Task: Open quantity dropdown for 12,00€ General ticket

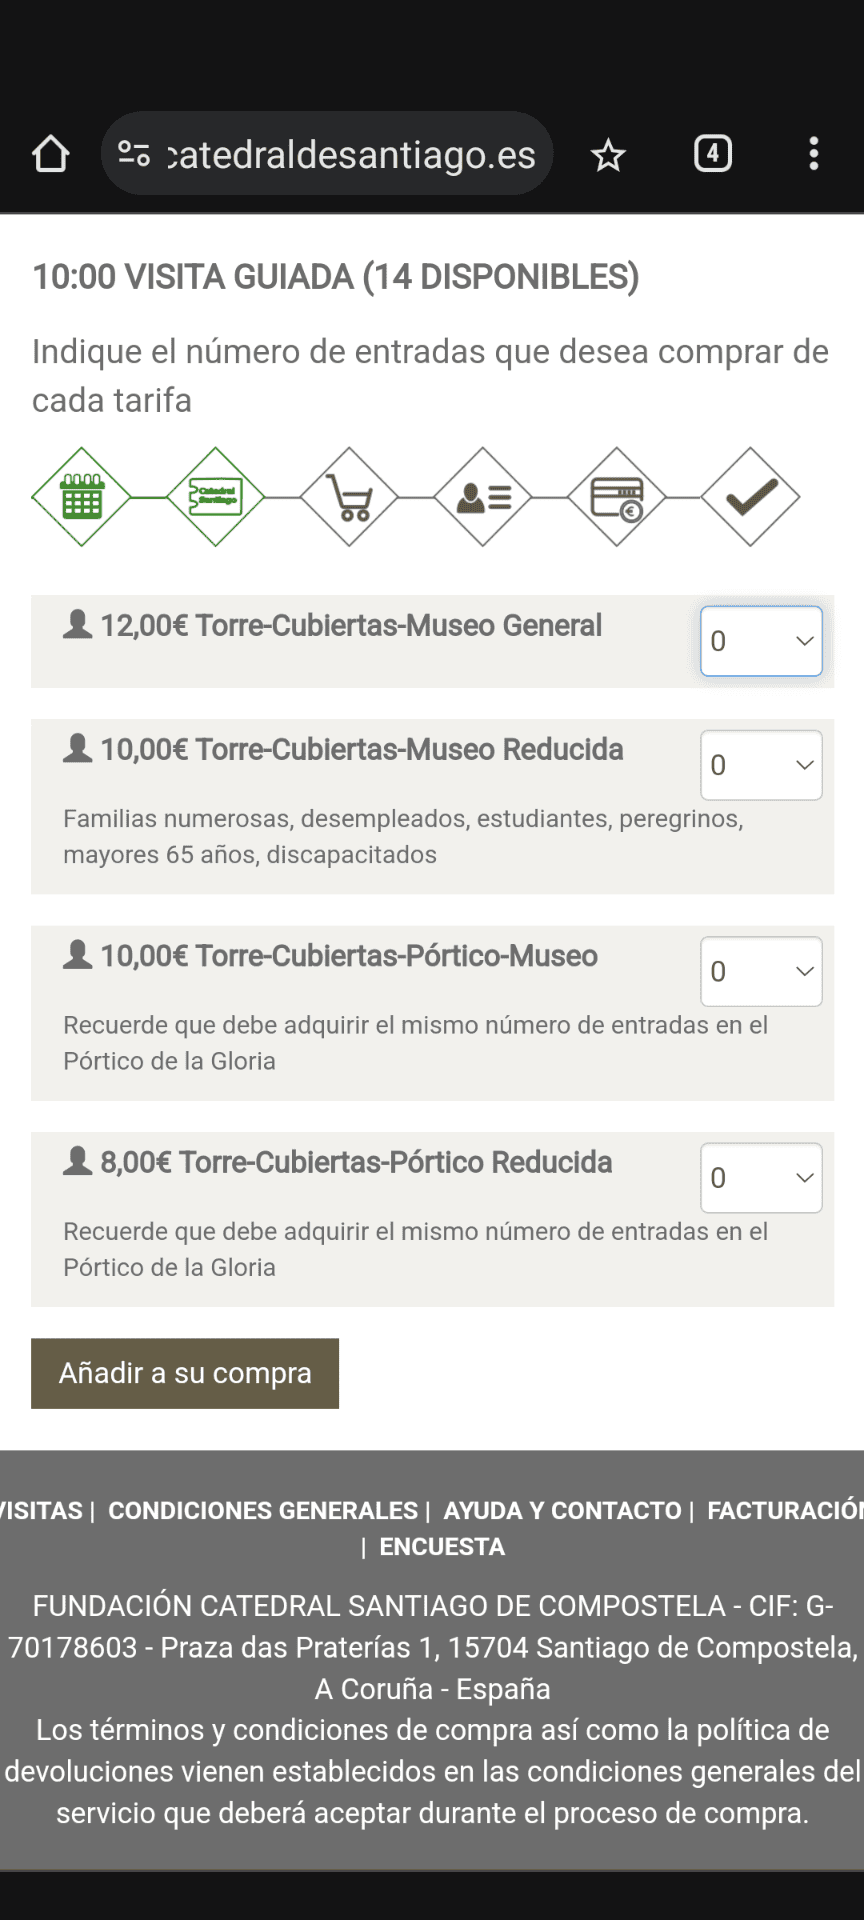Action: coord(761,641)
